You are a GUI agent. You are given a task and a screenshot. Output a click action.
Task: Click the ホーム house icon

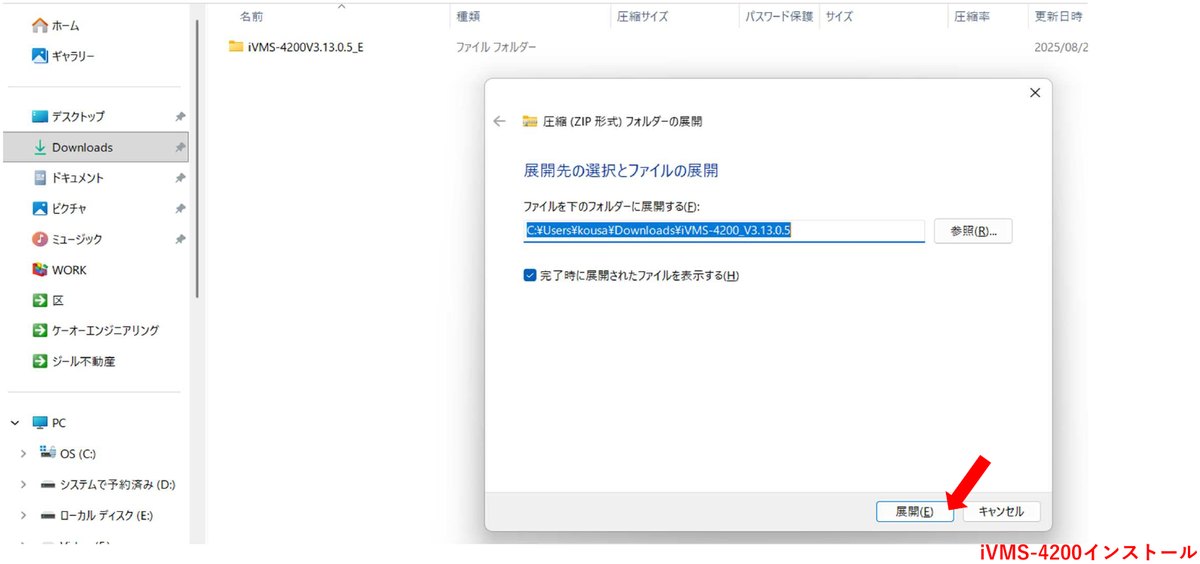click(x=40, y=25)
